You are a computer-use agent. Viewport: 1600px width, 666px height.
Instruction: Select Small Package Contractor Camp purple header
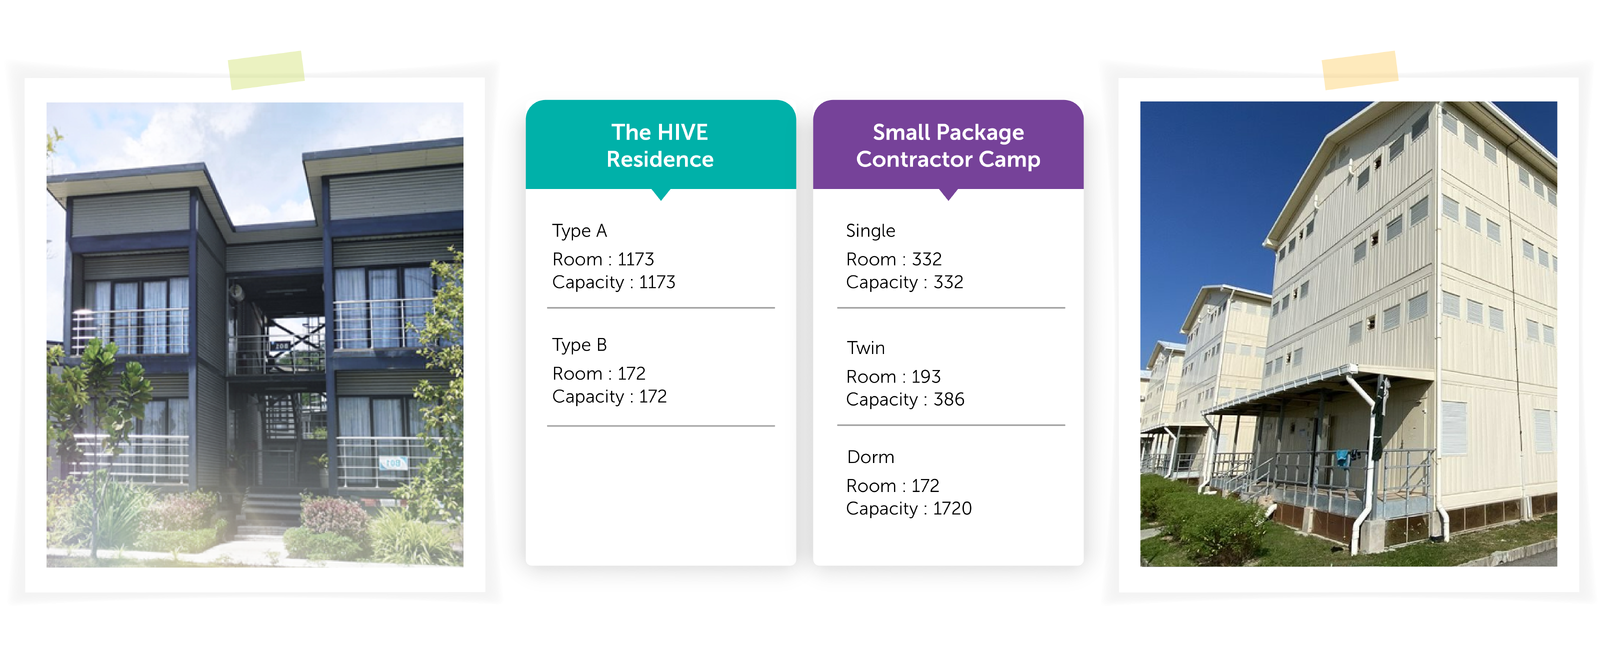tap(948, 144)
